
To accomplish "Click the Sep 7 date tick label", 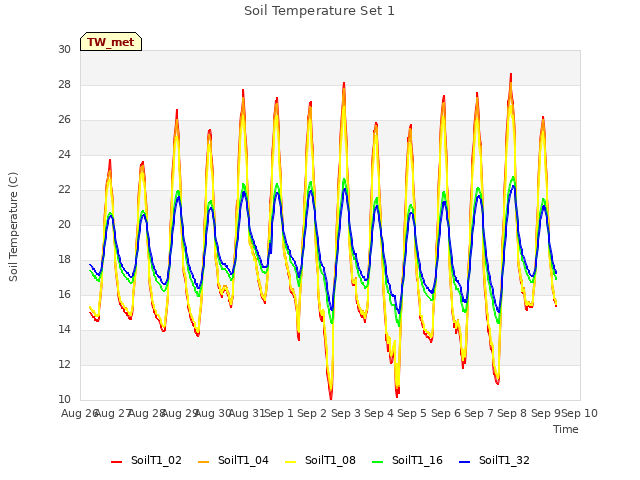I will coord(479,413).
